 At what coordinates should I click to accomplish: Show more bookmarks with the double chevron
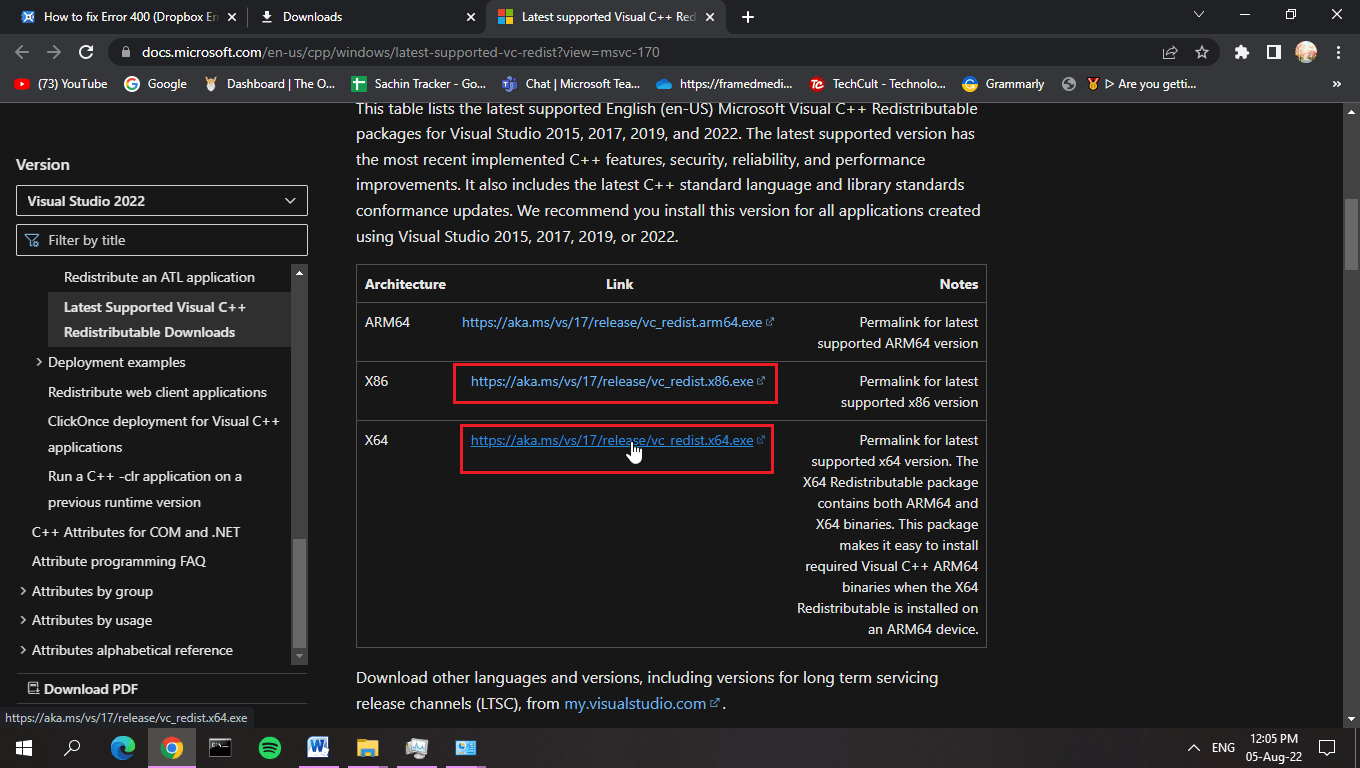click(x=1337, y=84)
